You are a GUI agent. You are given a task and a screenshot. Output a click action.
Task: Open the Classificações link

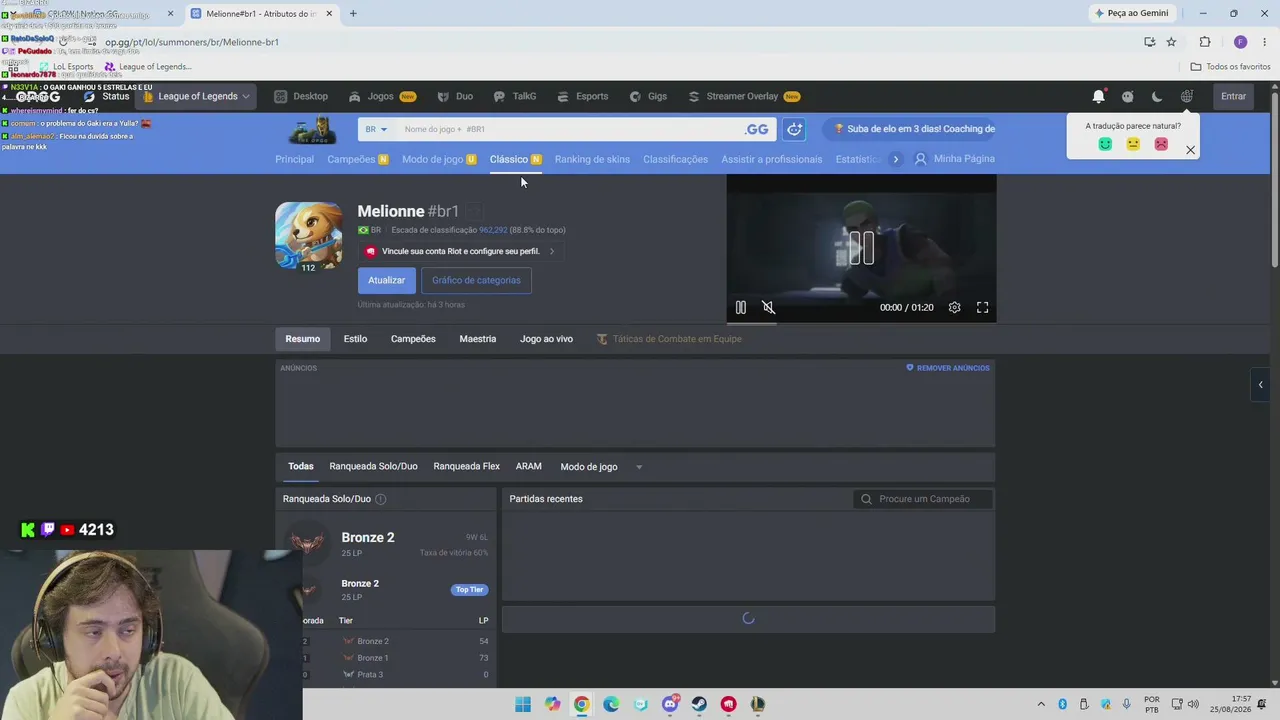[675, 159]
